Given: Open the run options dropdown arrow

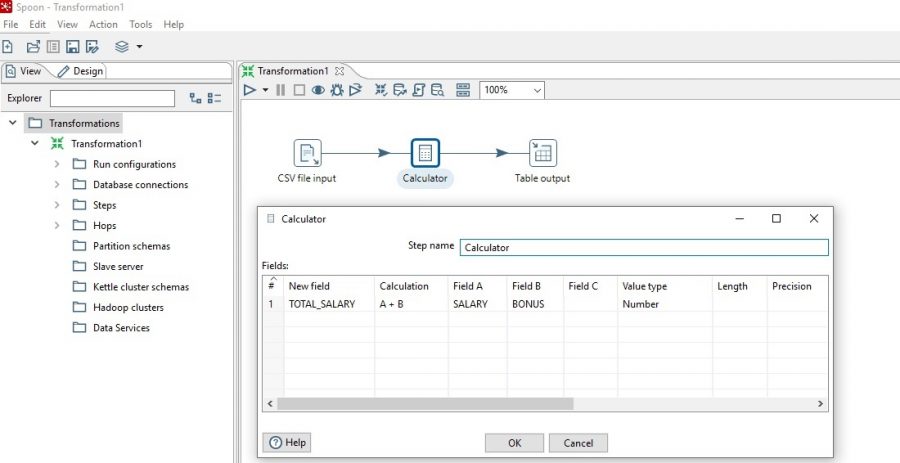Looking at the screenshot, I should pyautogui.click(x=265, y=90).
